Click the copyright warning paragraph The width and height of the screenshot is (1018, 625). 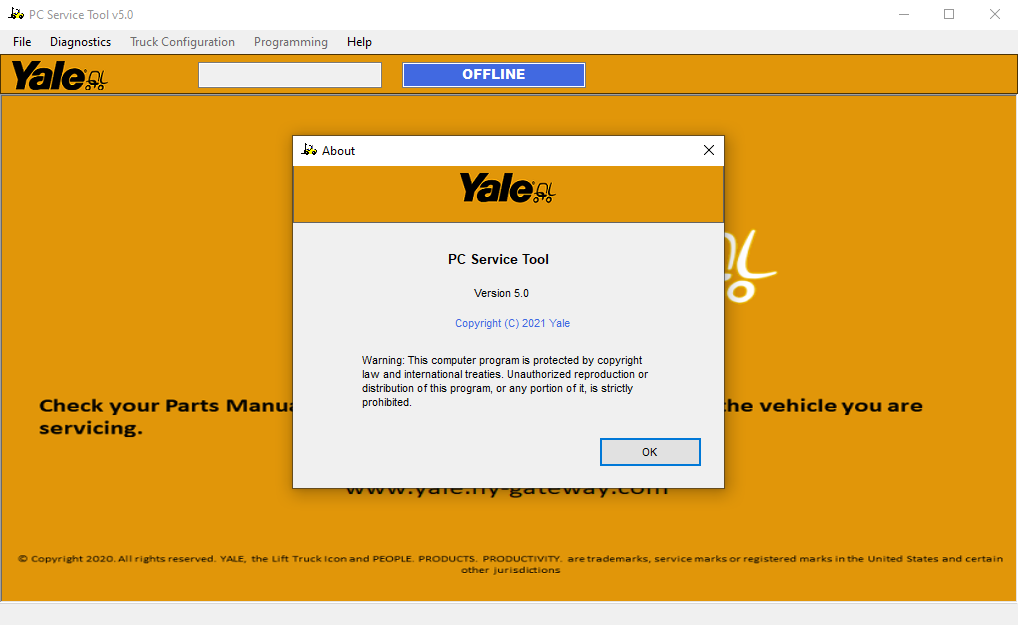pos(504,381)
